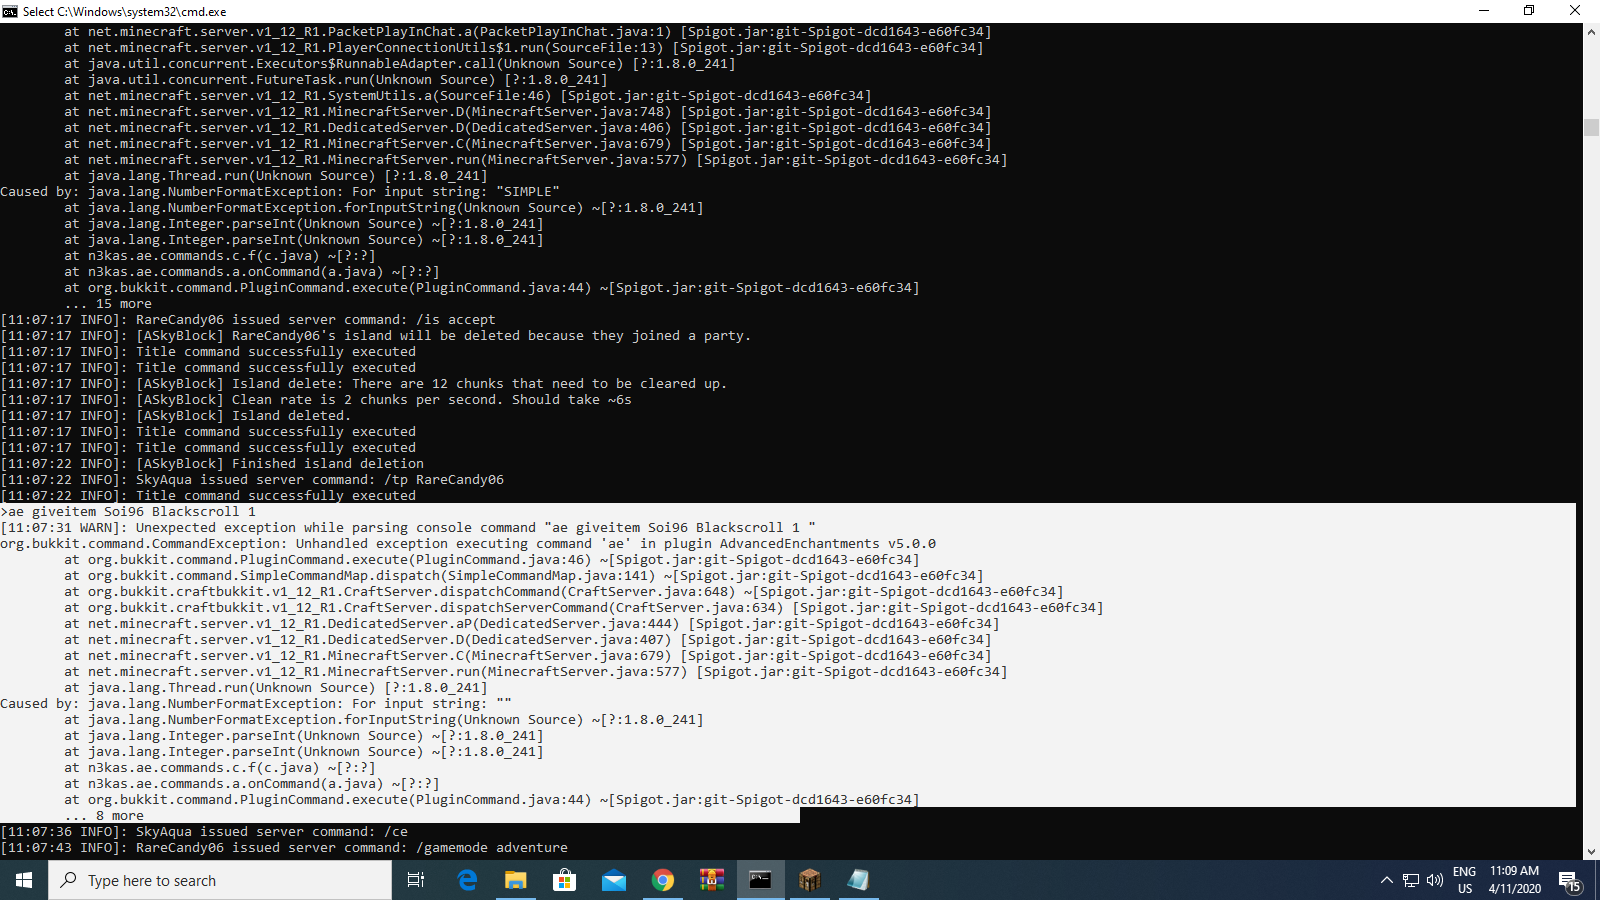Open the Action Center notifications icon

tap(1569, 880)
